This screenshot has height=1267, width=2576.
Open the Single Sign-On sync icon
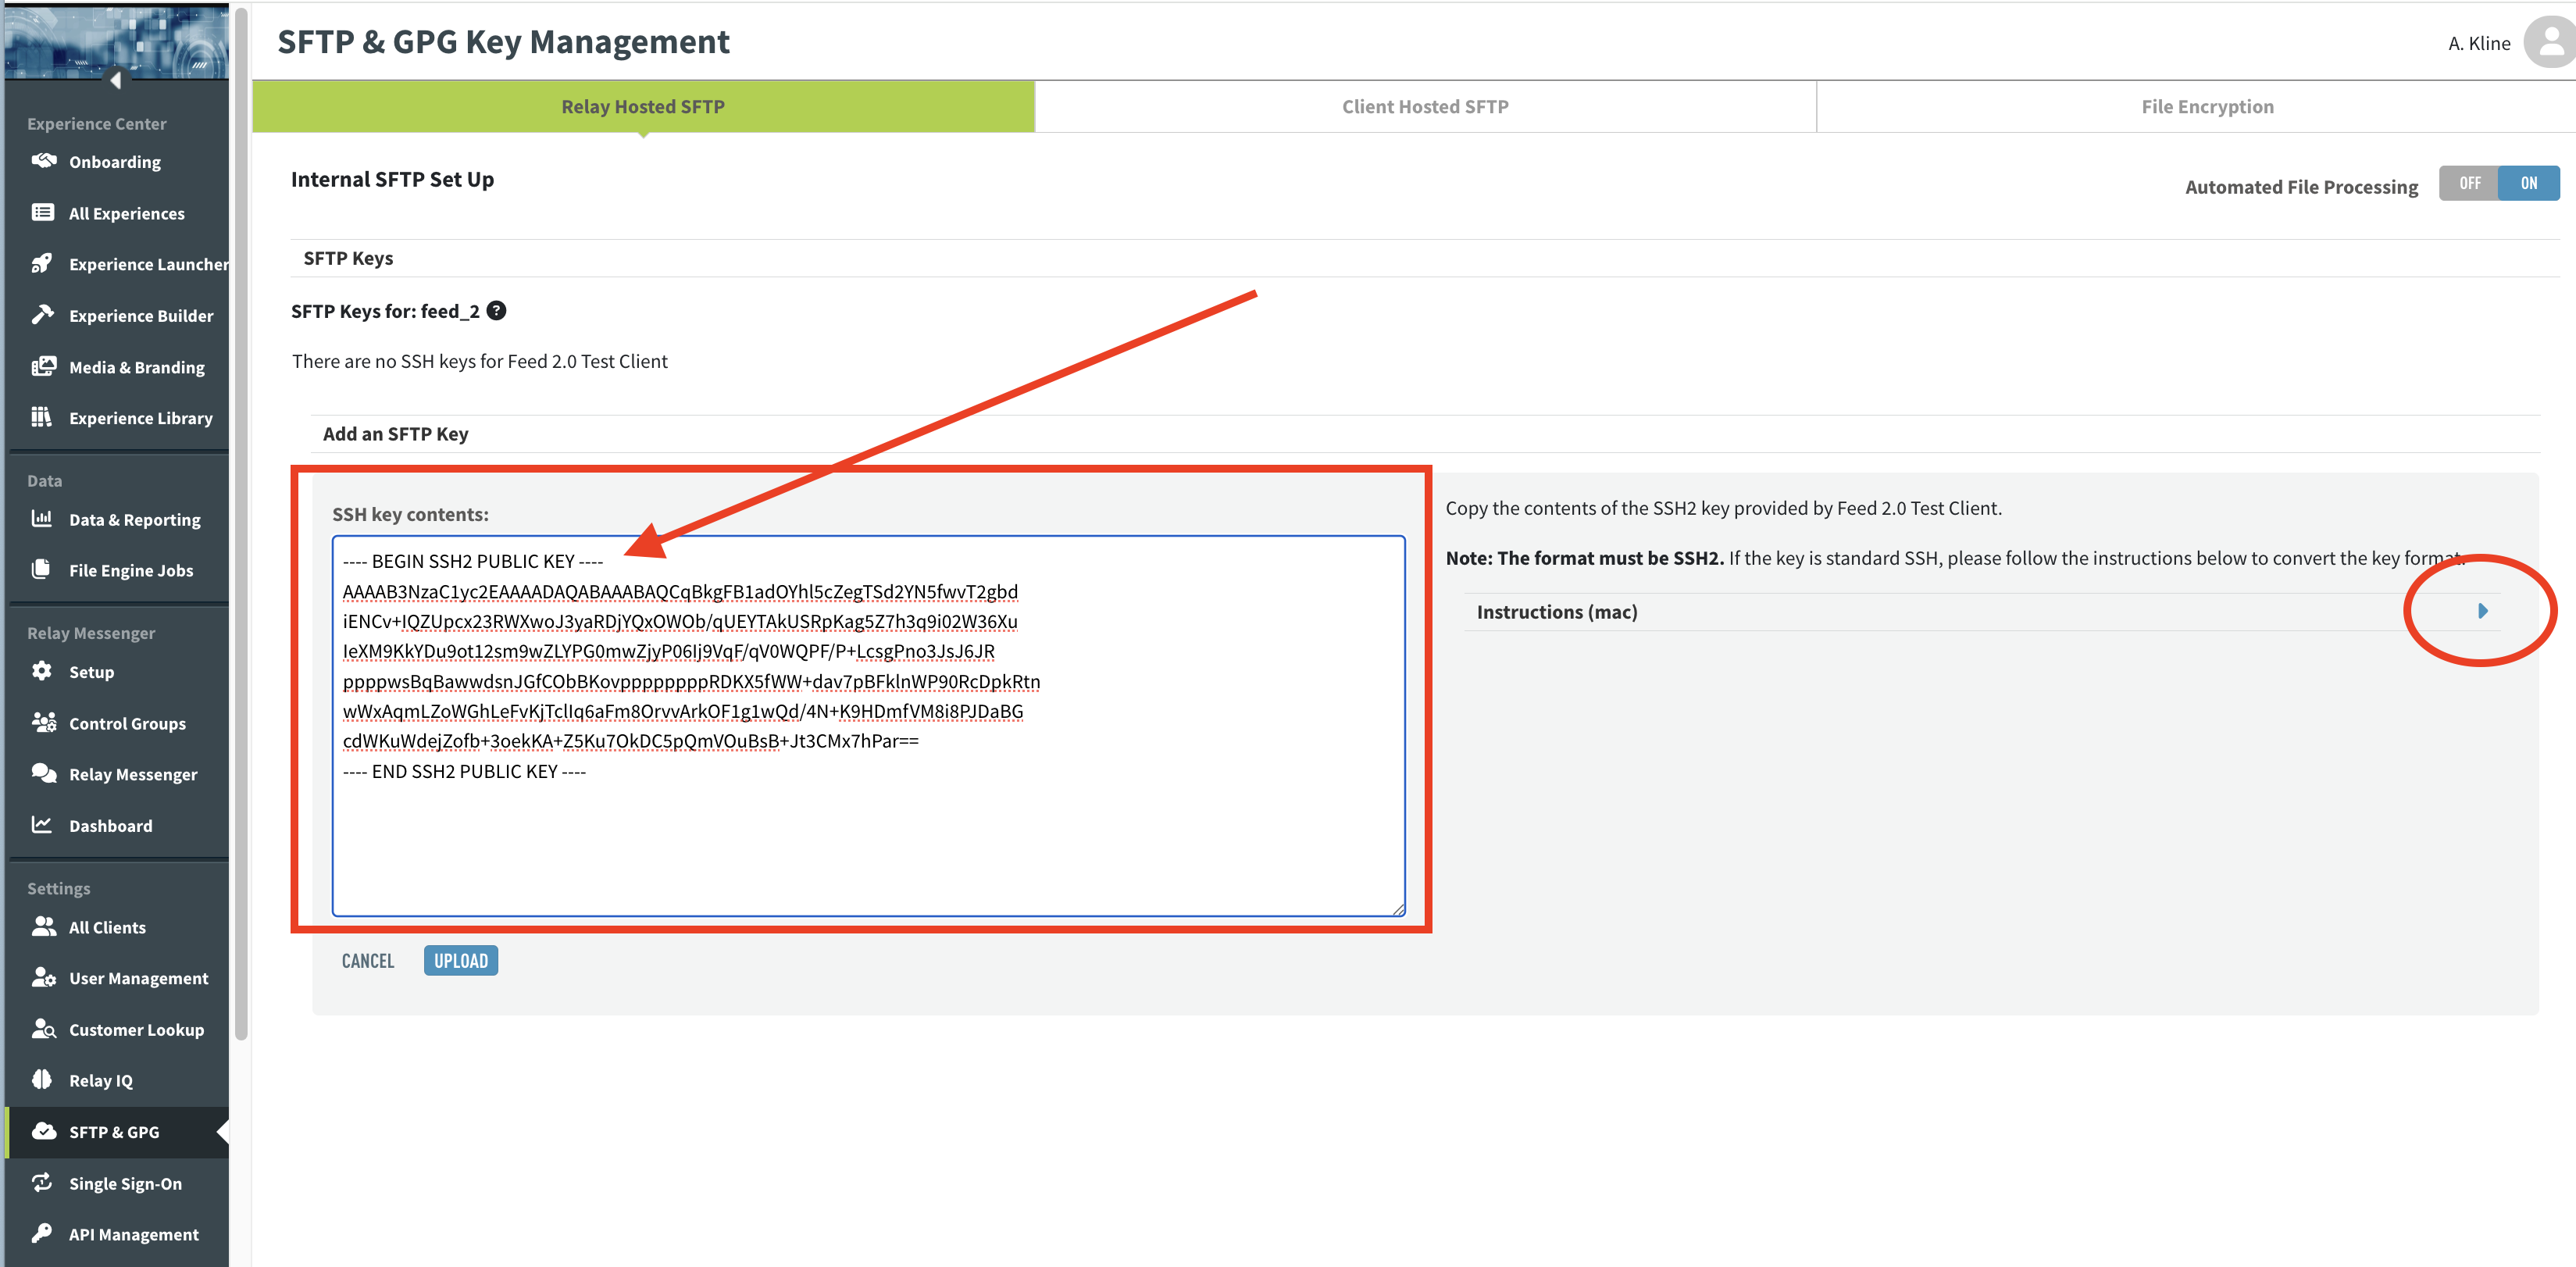pos(42,1182)
